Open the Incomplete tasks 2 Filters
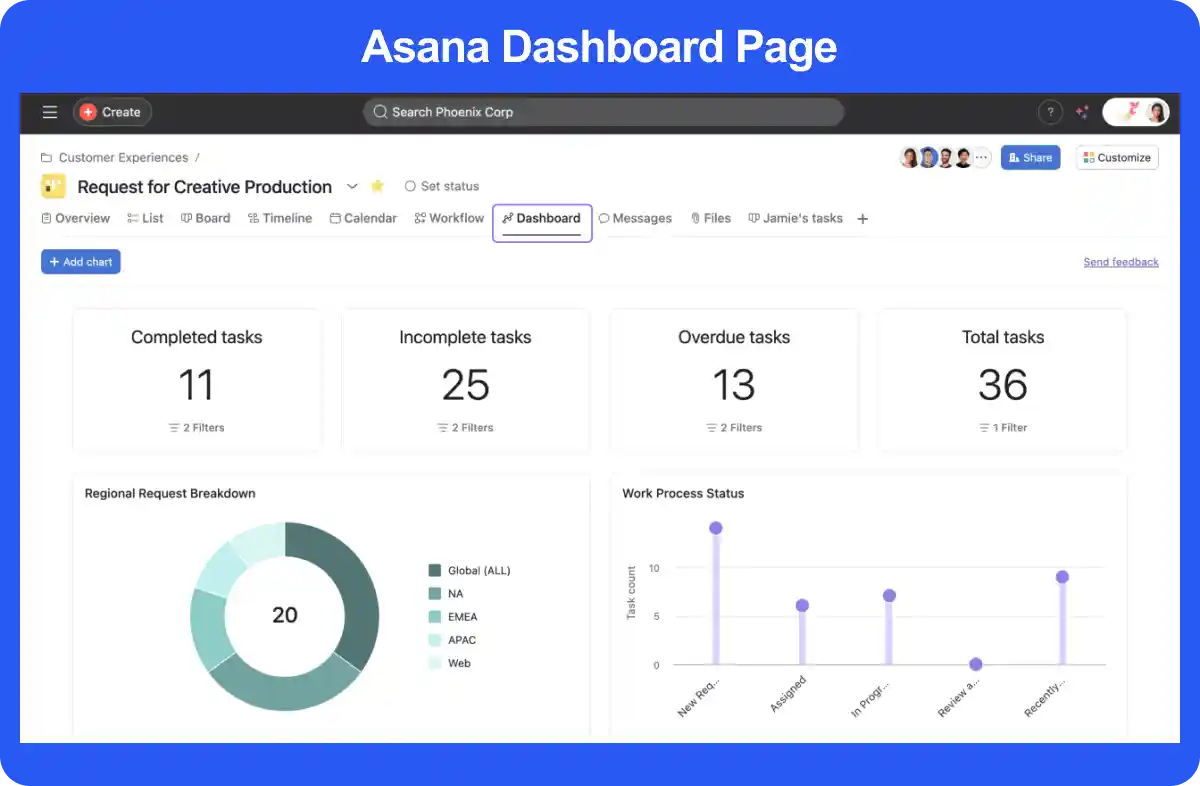This screenshot has height=786, width=1200. click(465, 427)
